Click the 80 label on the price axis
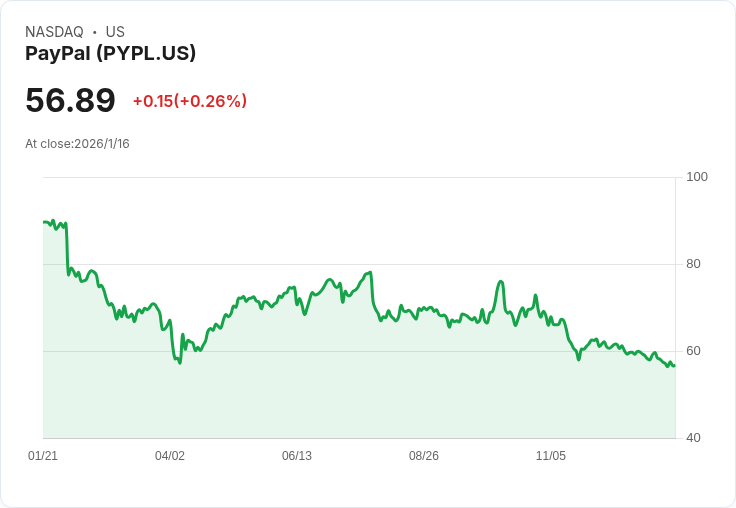 [x=694, y=264]
